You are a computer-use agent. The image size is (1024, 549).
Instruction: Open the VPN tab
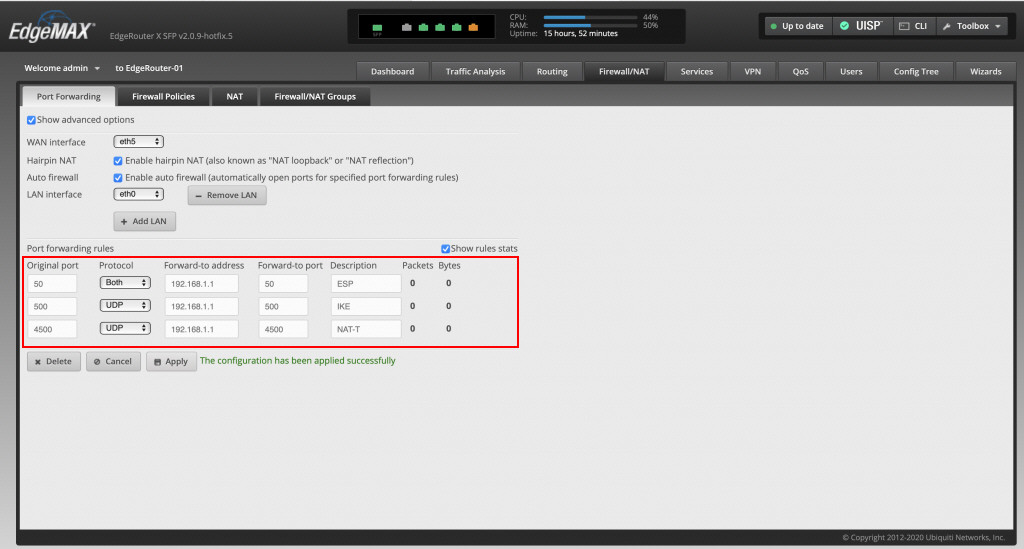point(752,71)
